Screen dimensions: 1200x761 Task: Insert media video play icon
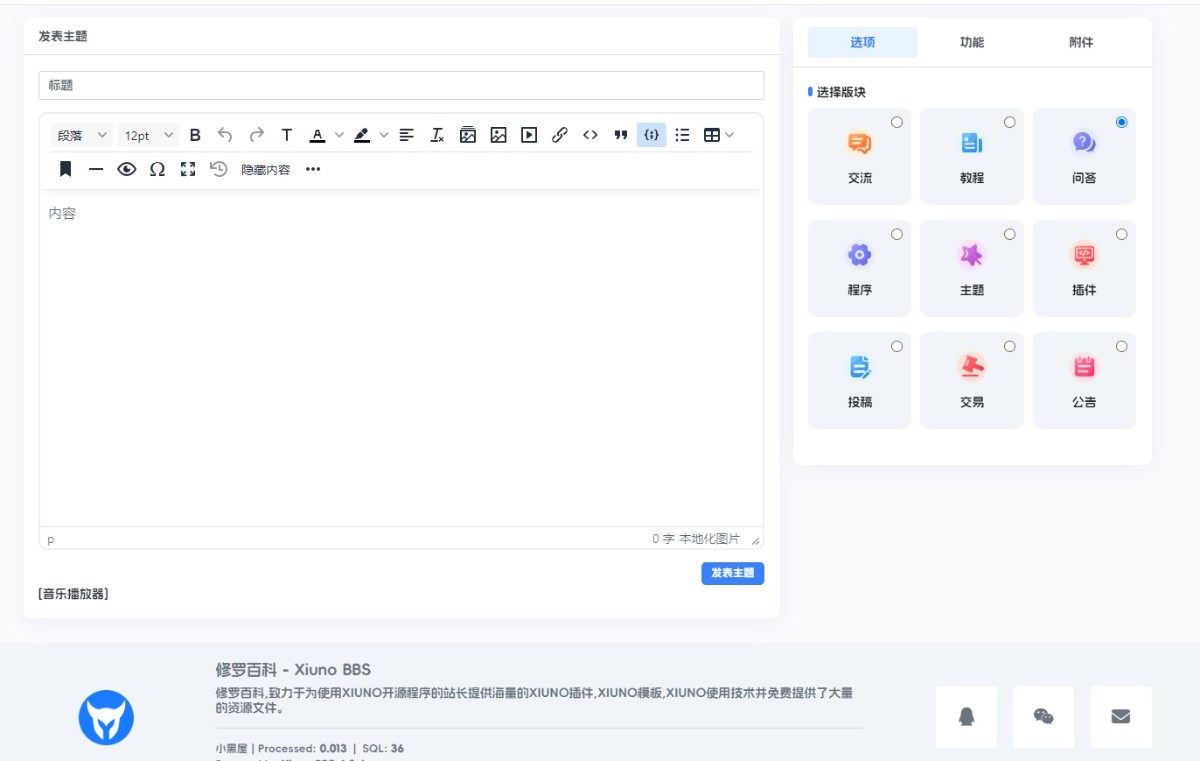point(529,135)
